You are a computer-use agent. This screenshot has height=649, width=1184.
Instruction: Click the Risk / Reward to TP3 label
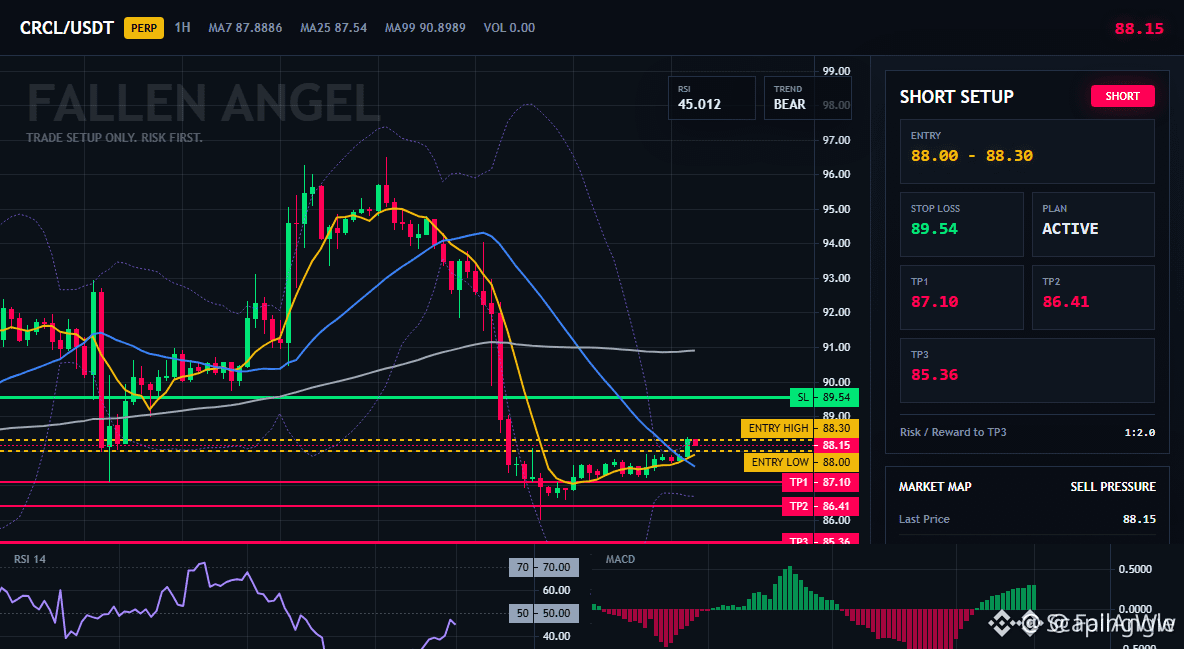(x=953, y=432)
